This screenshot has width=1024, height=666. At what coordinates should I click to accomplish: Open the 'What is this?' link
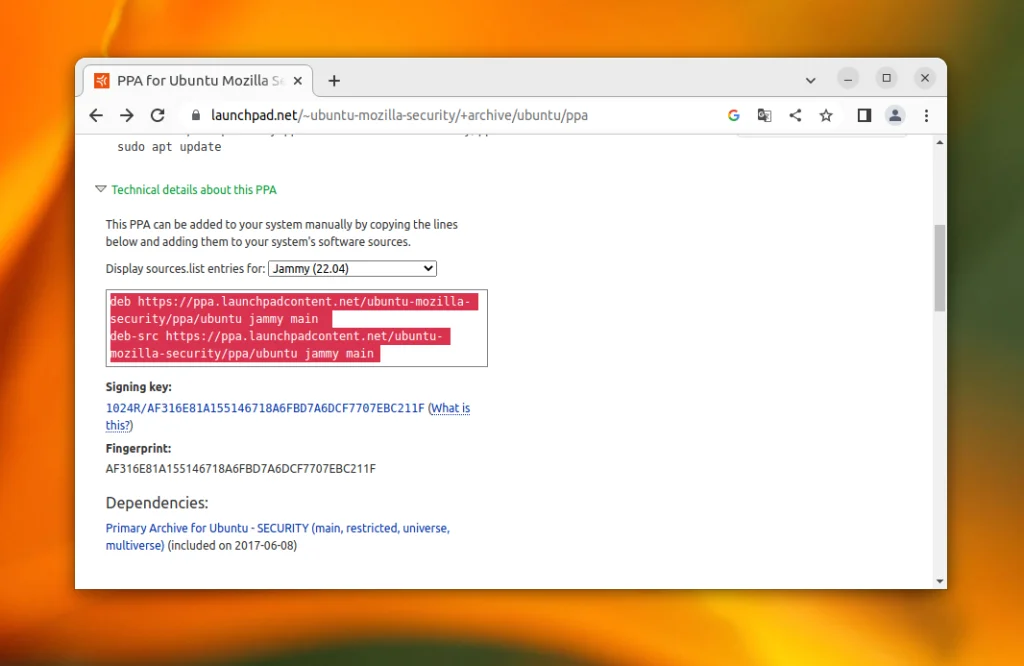[x=450, y=408]
